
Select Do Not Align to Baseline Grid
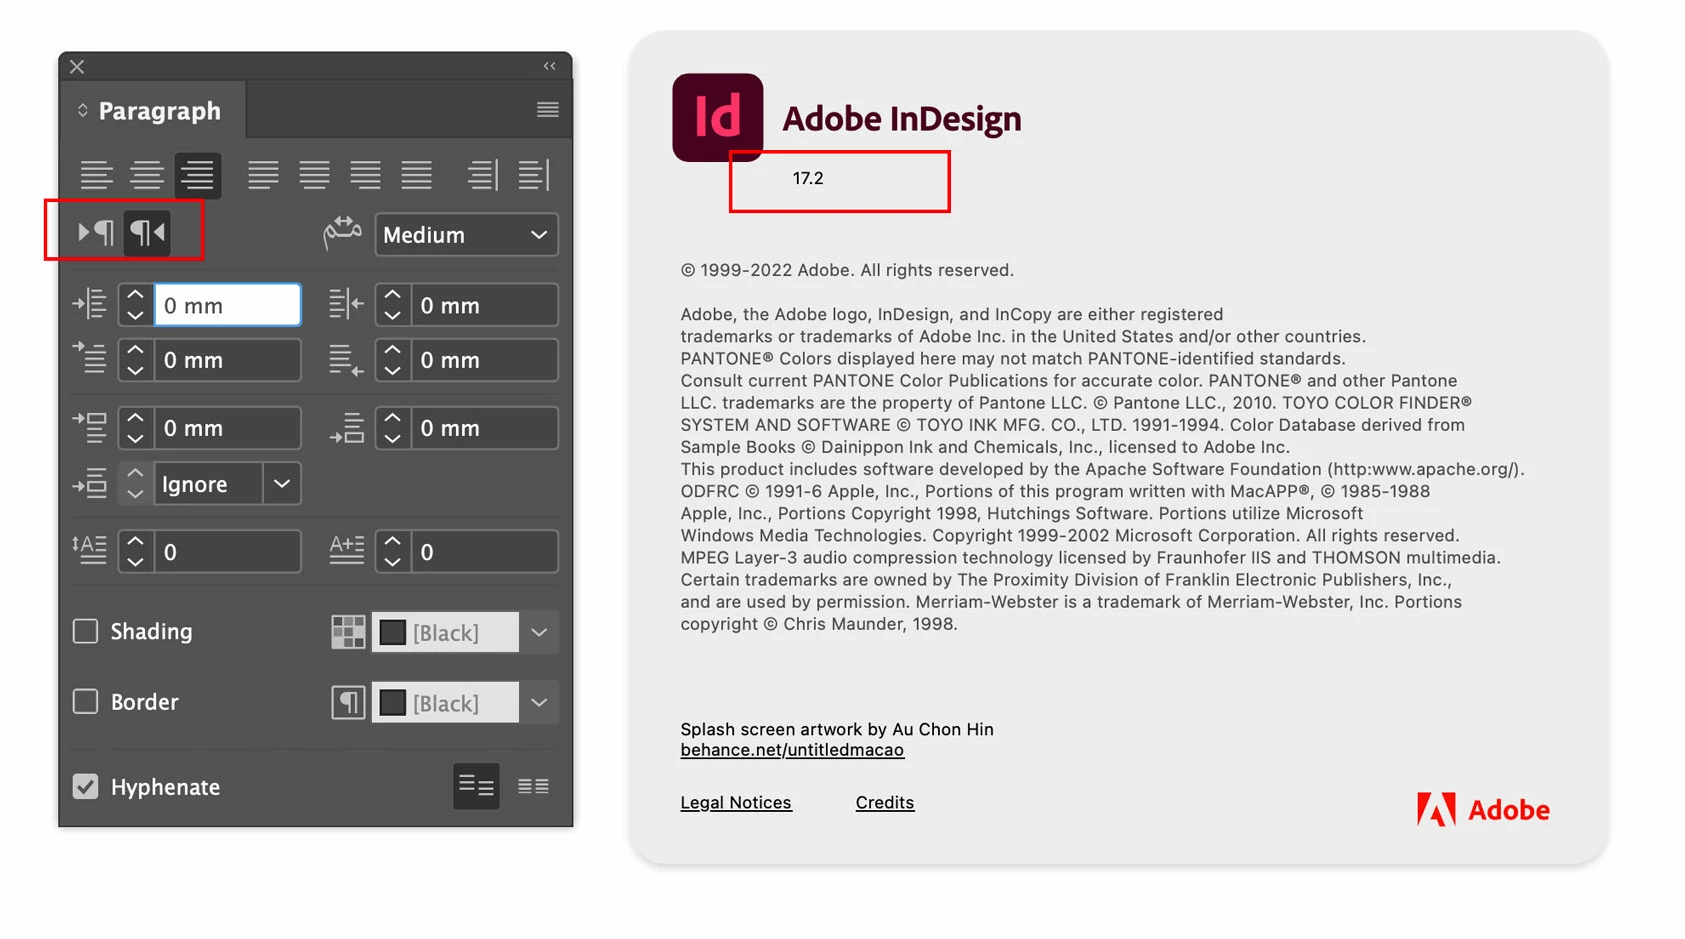pyautogui.click(x=476, y=787)
